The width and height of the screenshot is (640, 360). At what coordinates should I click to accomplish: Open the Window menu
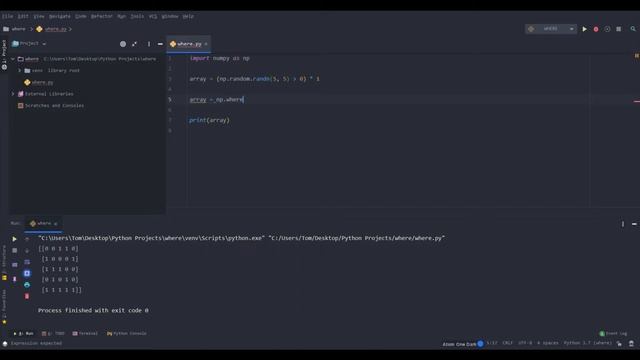[170, 16]
